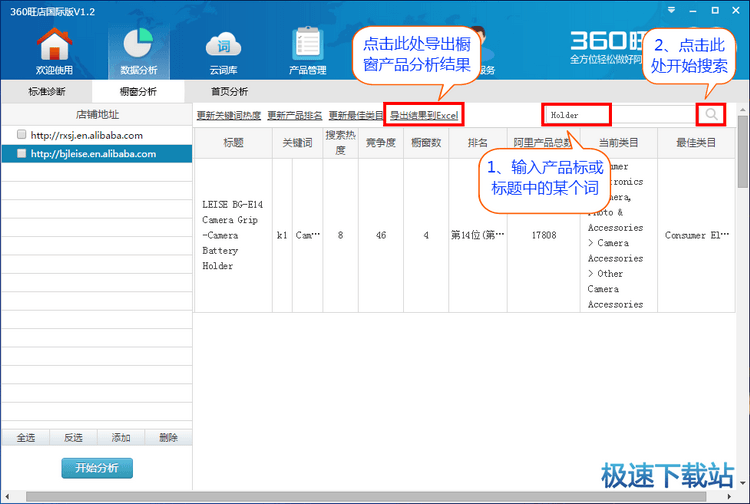Minimize the 360旺店 window
This screenshot has width=750, height=504.
click(x=693, y=11)
